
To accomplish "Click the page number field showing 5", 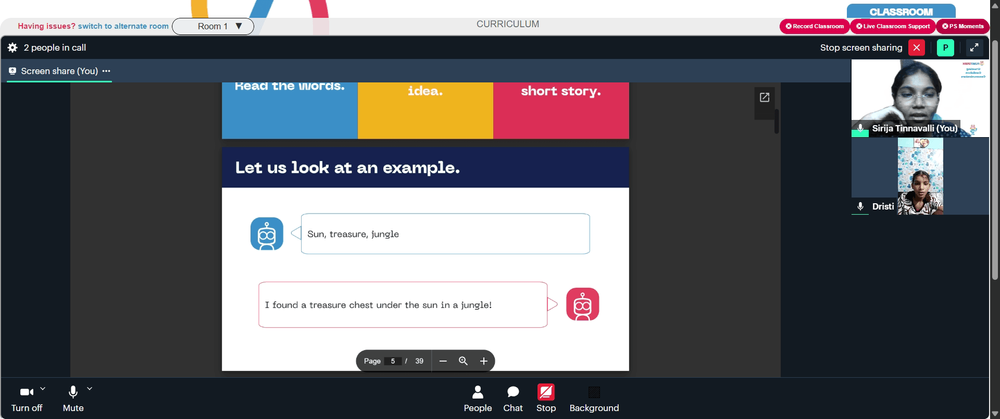I will click(393, 361).
